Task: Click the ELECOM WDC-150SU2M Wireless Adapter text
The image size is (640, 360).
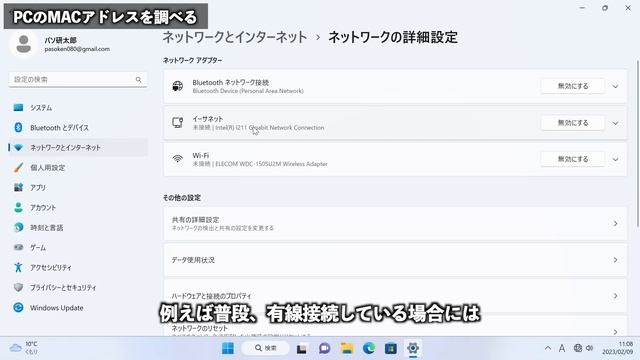Action: point(271,164)
